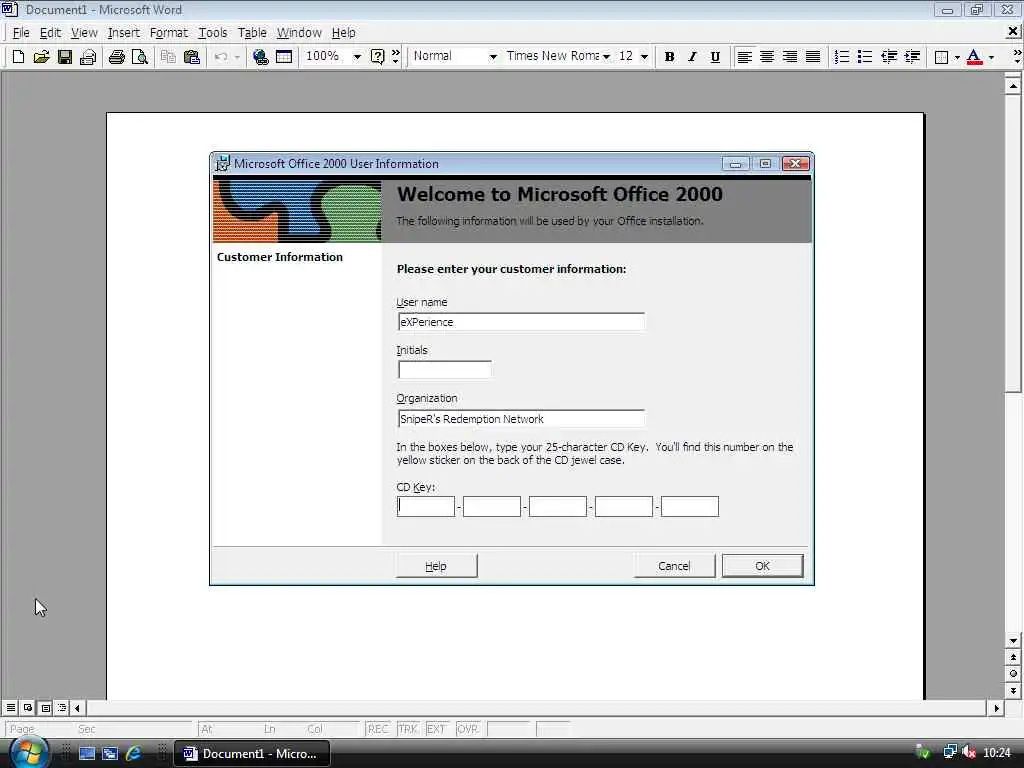Click the vertical scrollbar down arrow
Image resolution: width=1024 pixels, height=768 pixels.
1013,641
